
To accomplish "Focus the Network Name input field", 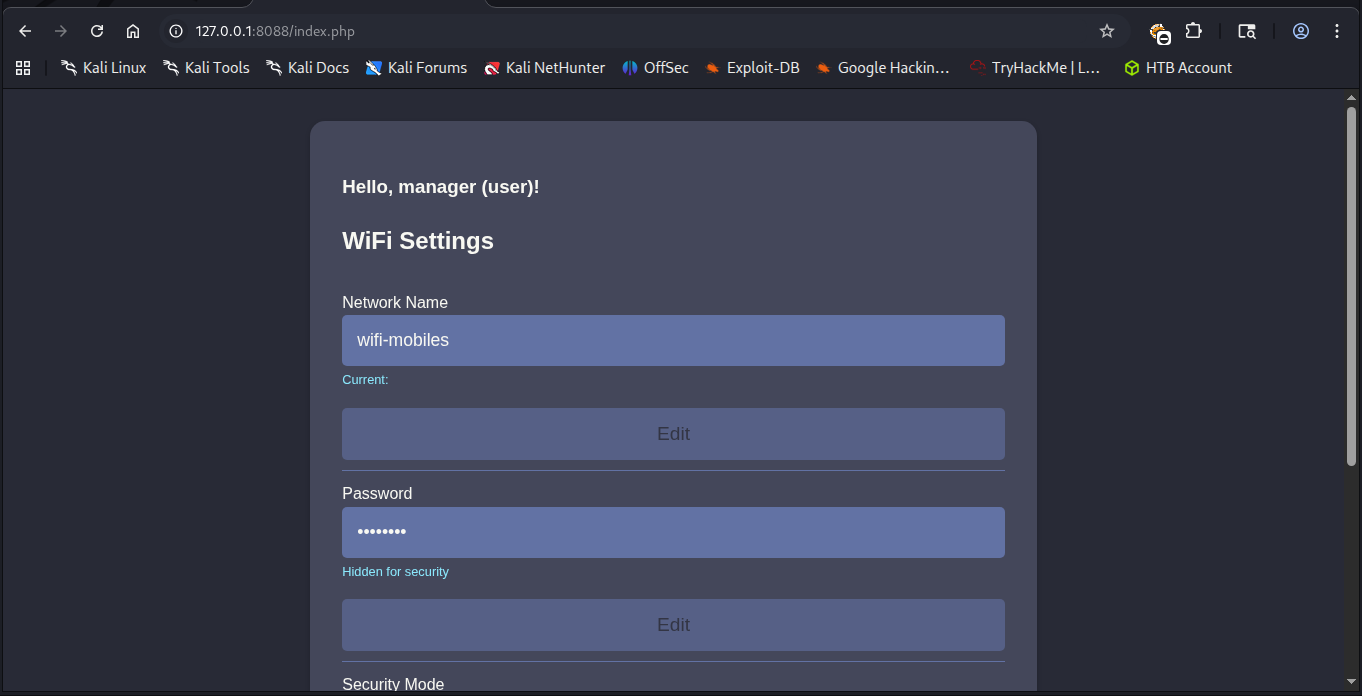I will 673,340.
